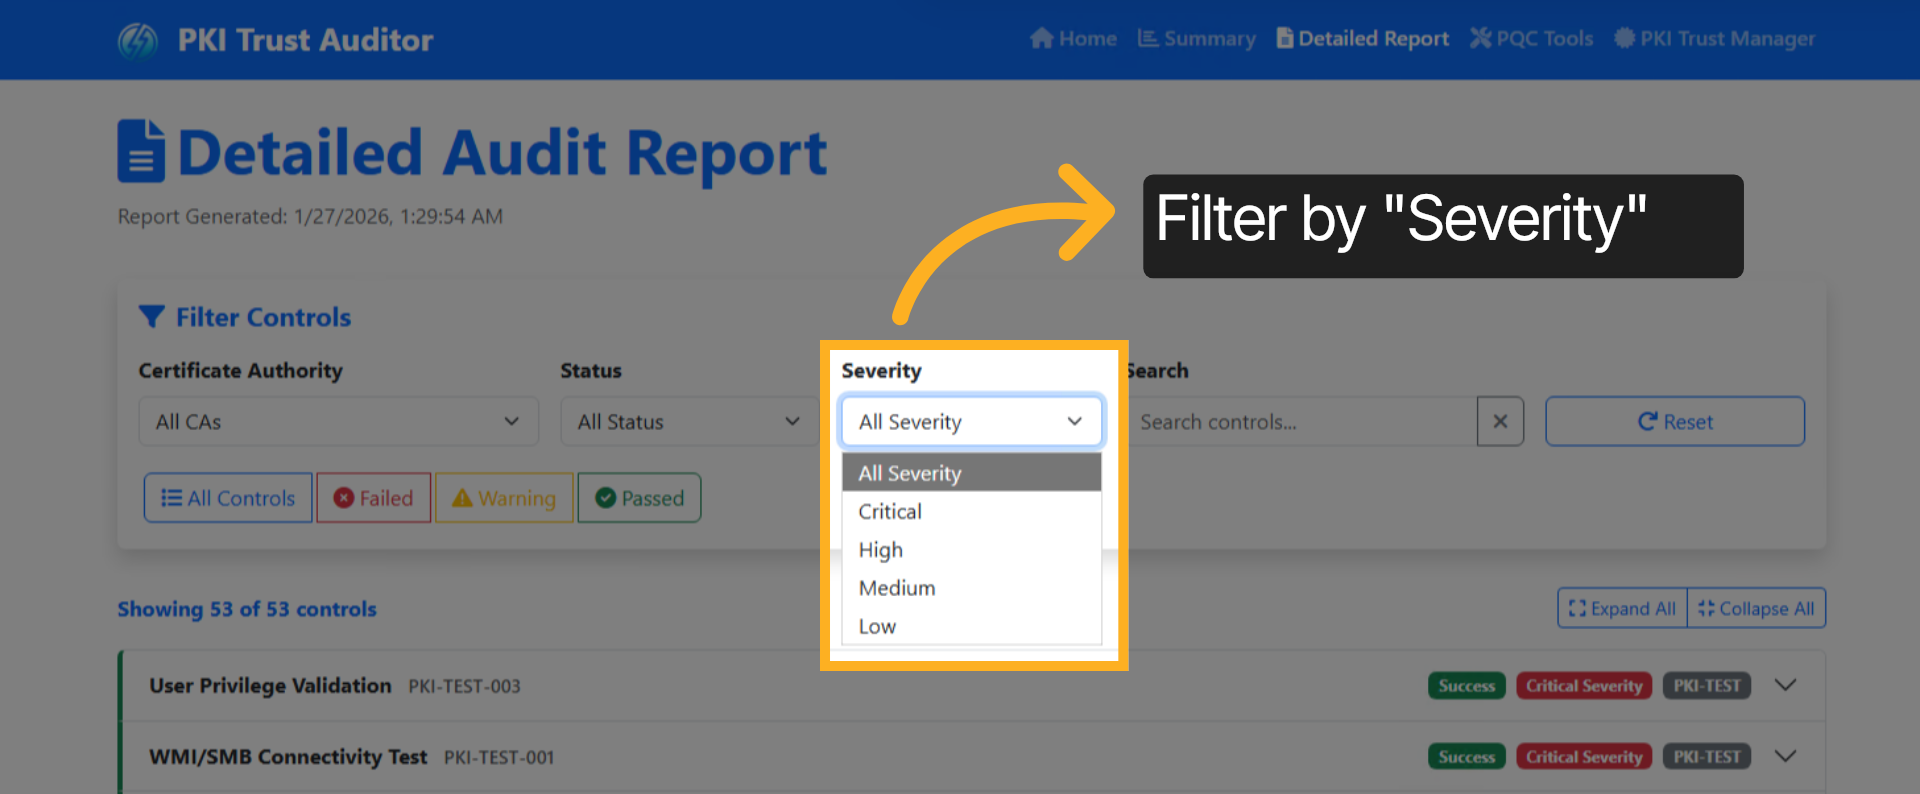Viewport: 1920px width, 794px height.
Task: Choose Critical from the severity list
Action: (972, 511)
